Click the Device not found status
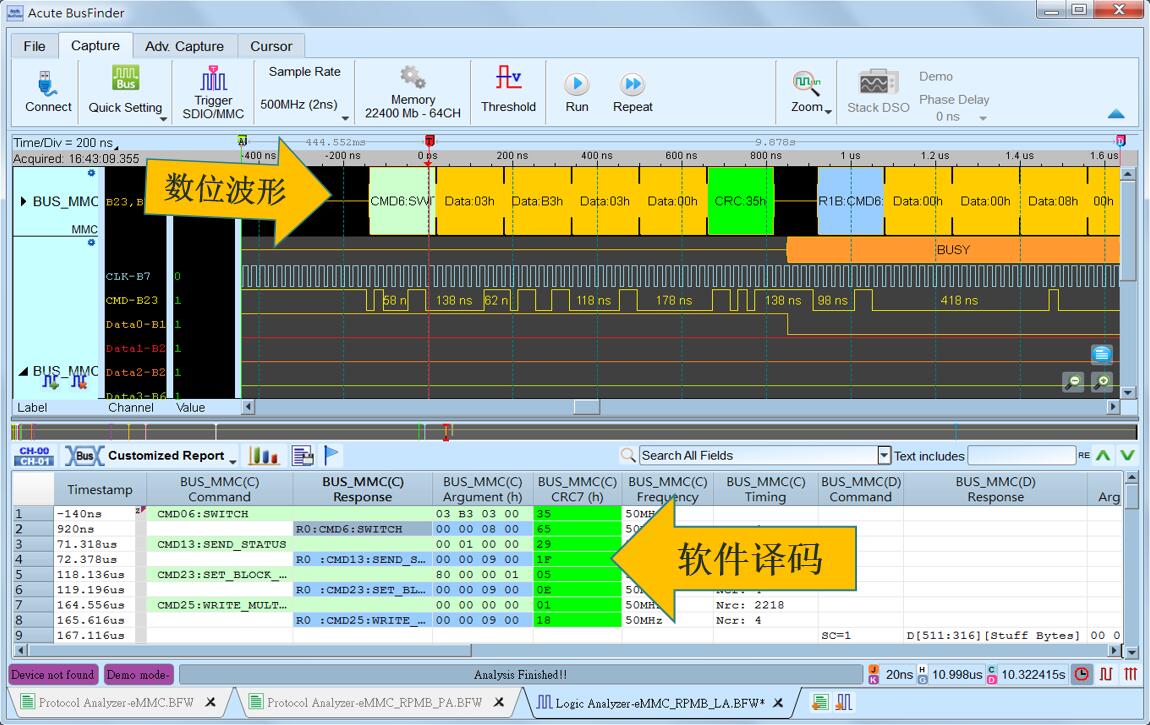 tap(53, 674)
